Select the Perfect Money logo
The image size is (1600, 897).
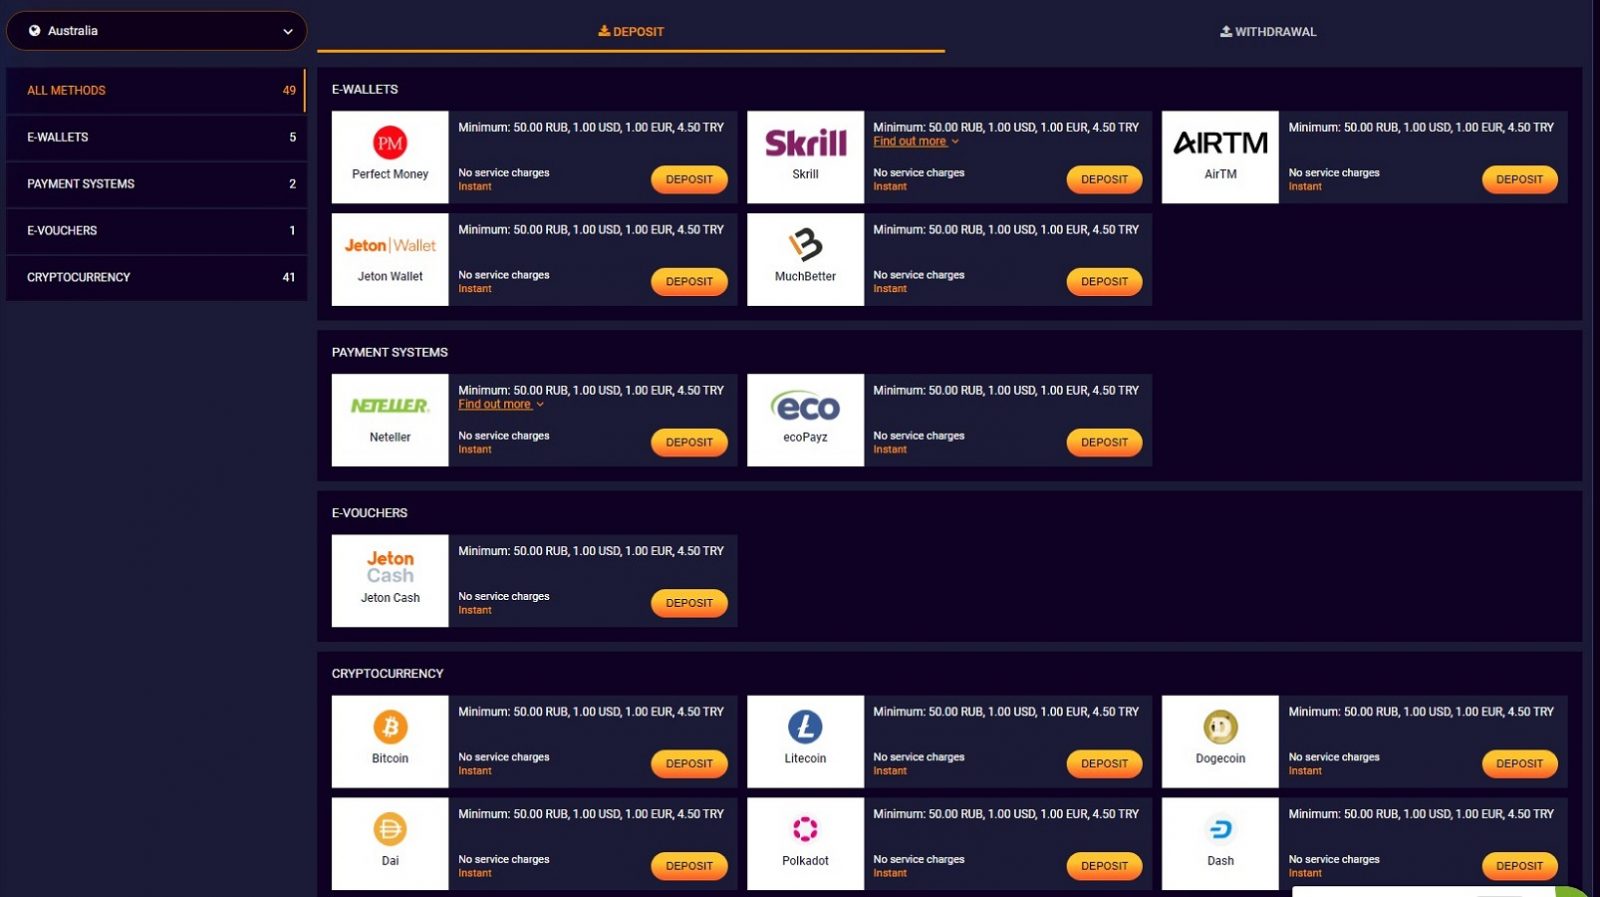click(390, 143)
